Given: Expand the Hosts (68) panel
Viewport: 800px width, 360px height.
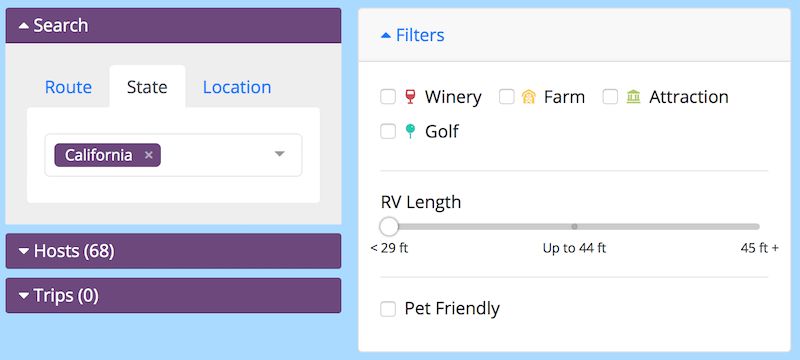Looking at the screenshot, I should (x=173, y=251).
